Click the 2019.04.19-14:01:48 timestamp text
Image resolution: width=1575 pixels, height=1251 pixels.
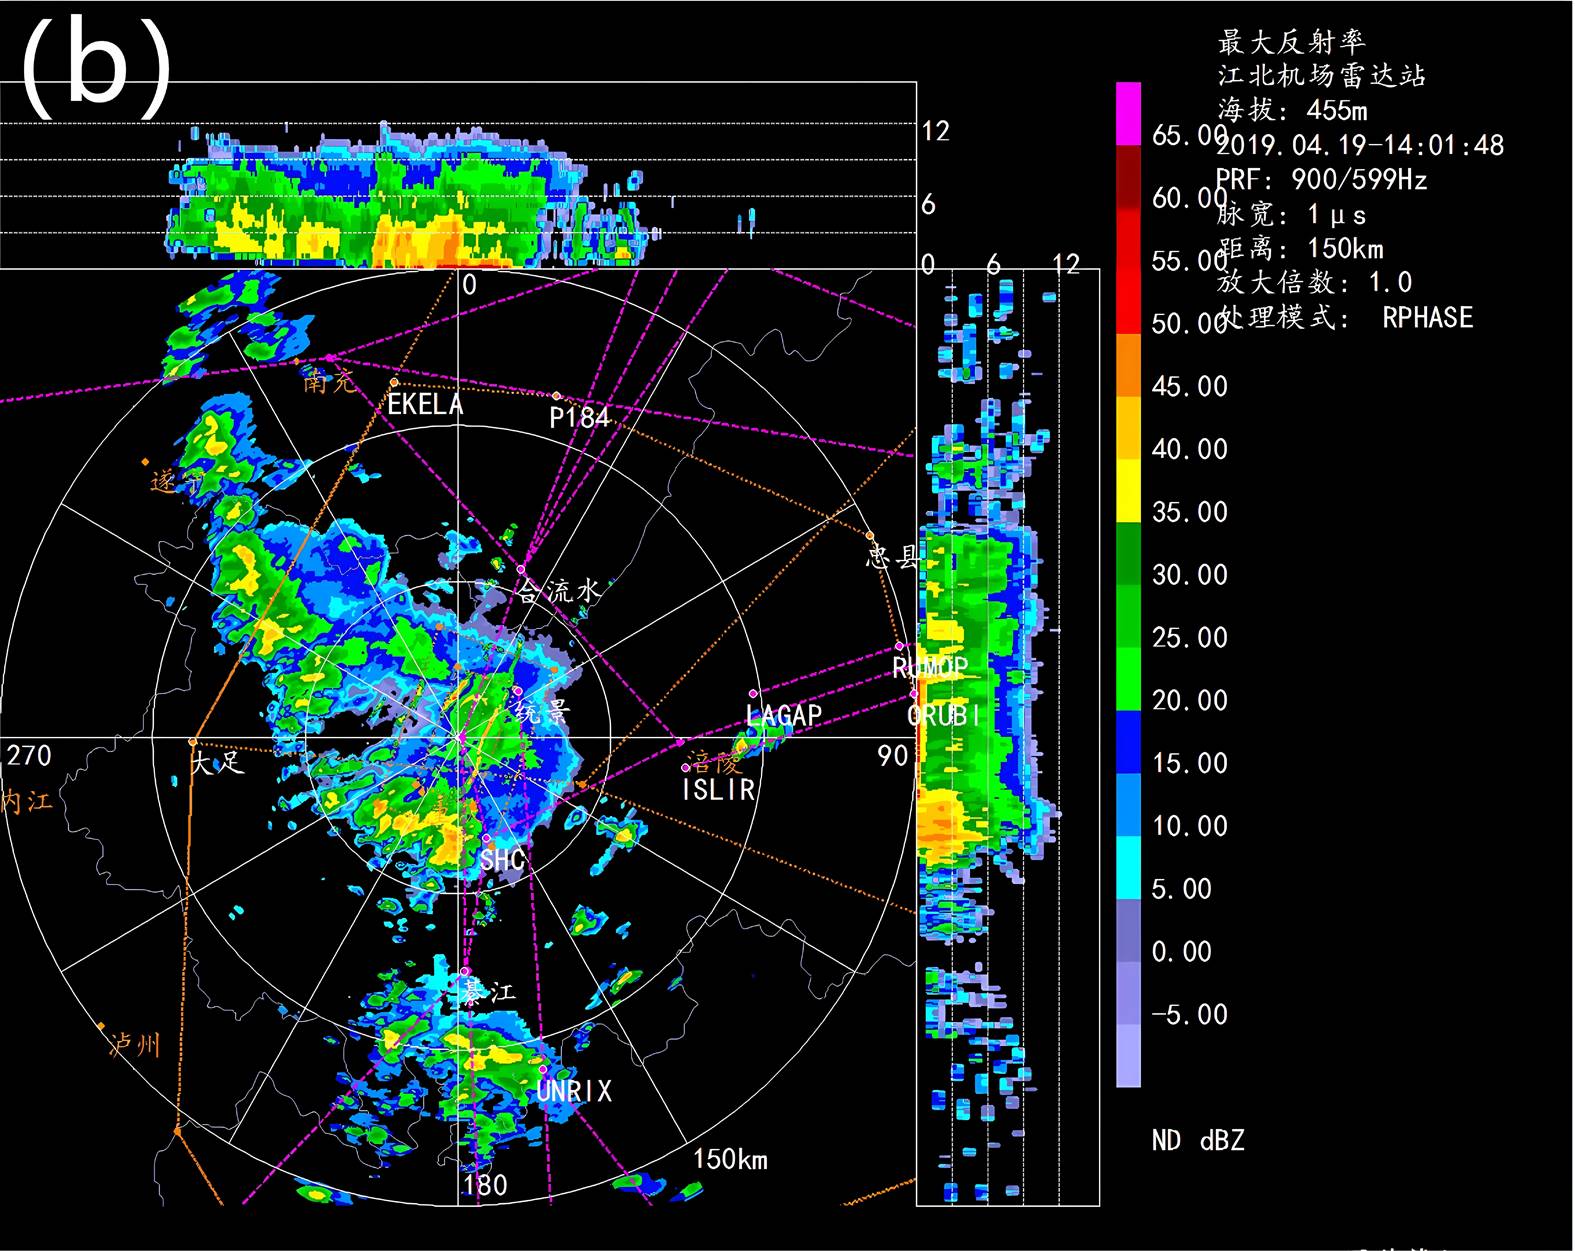(1360, 146)
